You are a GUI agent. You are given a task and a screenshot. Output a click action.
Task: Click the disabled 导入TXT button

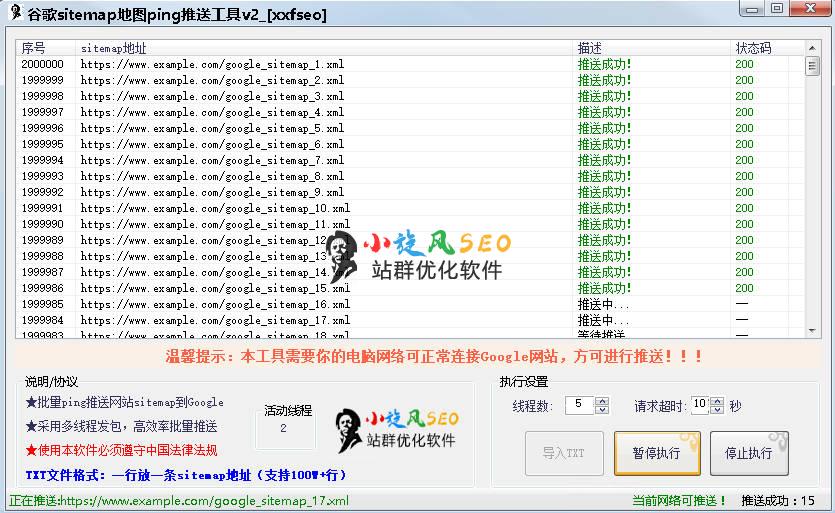point(564,453)
